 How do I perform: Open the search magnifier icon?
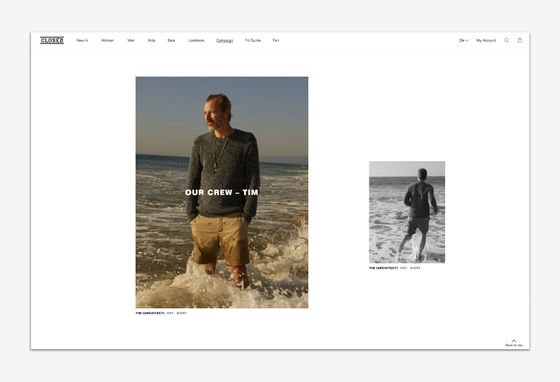point(506,40)
